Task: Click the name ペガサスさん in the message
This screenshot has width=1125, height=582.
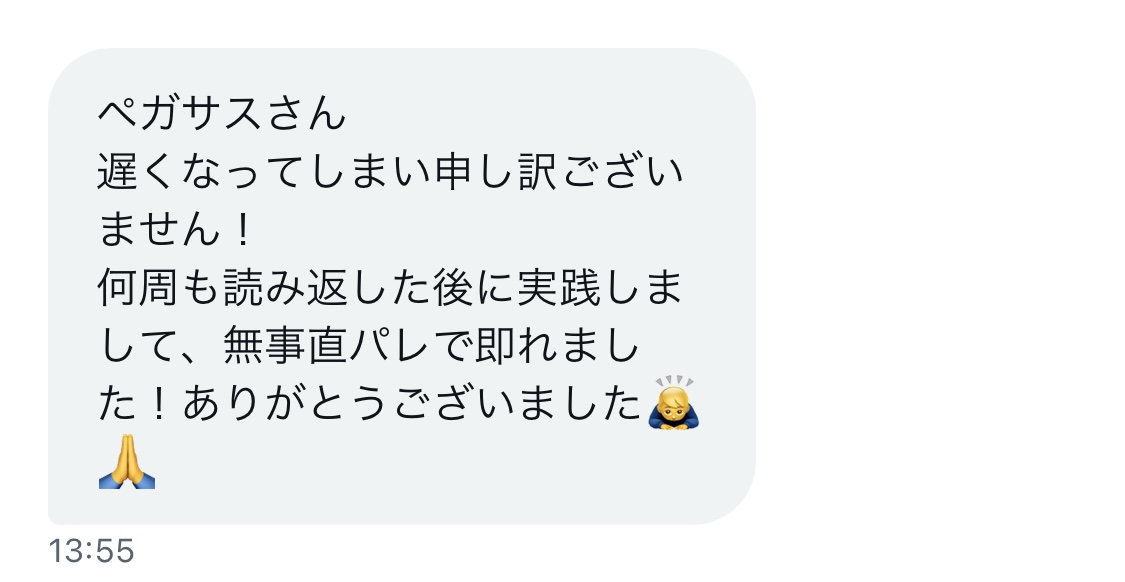Action: pyautogui.click(x=222, y=114)
